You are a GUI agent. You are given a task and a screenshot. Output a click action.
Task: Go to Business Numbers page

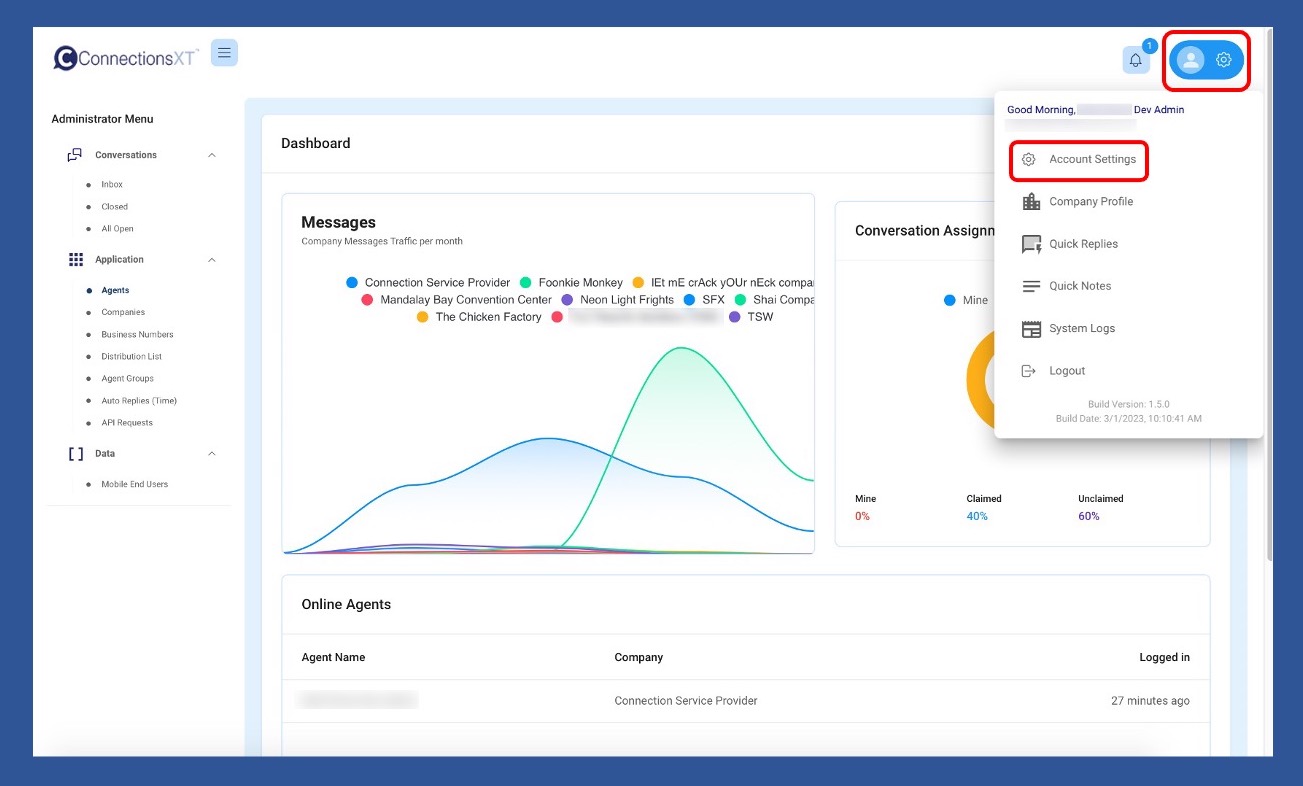click(x=137, y=335)
